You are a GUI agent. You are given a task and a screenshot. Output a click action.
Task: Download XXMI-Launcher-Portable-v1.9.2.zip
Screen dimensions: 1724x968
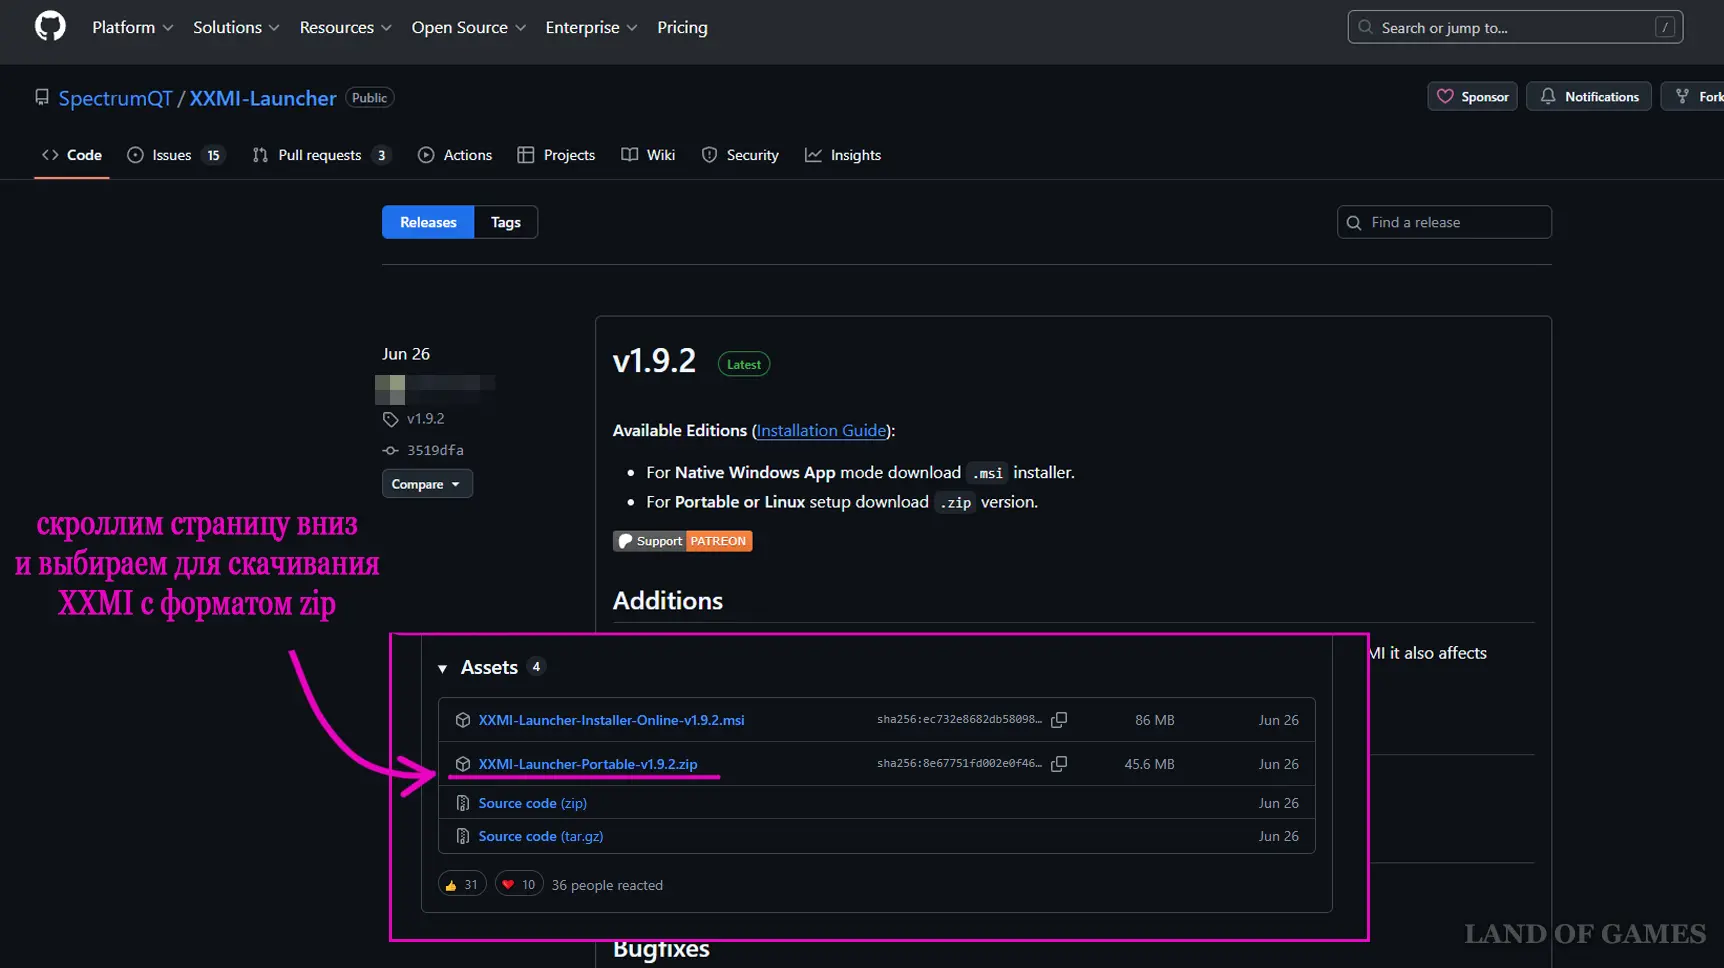point(587,764)
